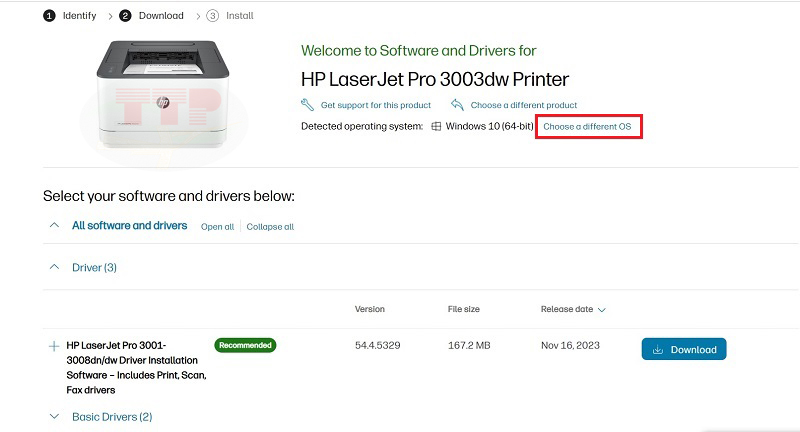
Task: Click file size value 167.2 MB
Action: pyautogui.click(x=469, y=345)
